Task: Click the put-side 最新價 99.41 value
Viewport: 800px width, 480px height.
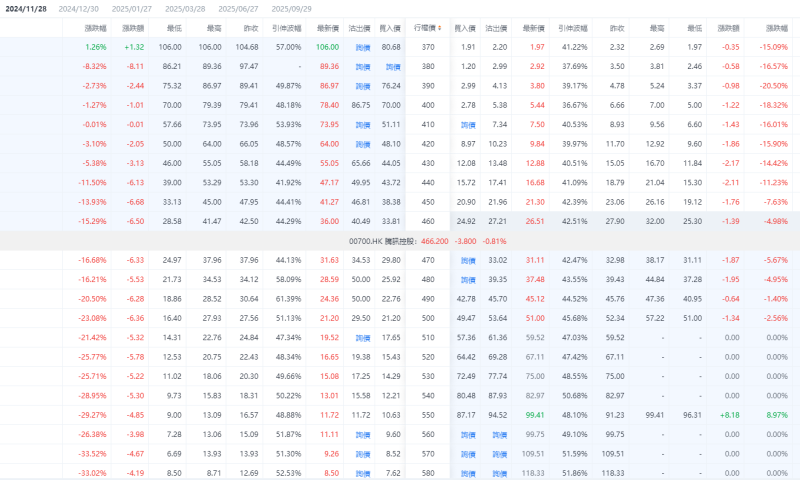Action: tap(535, 415)
